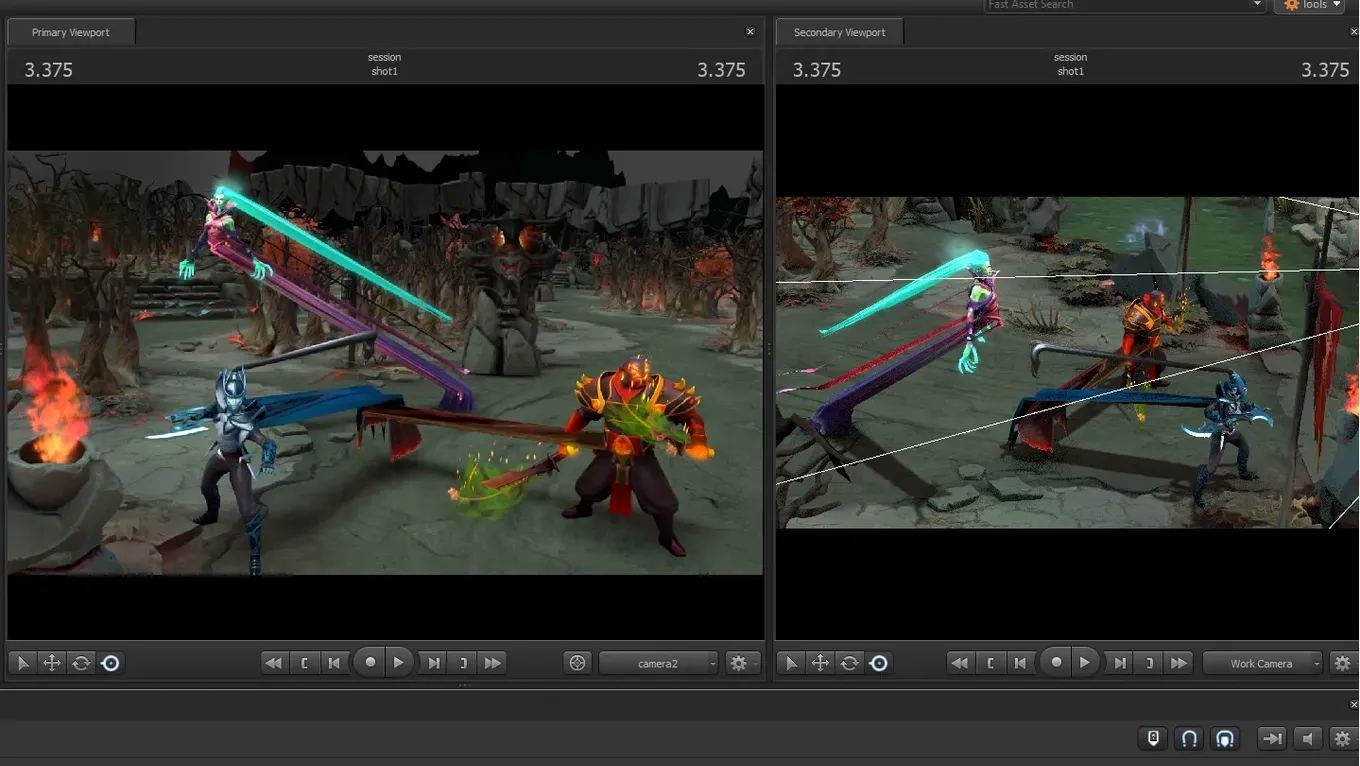
Task: Choose the move tool in Secondary Viewport
Action: coord(820,663)
